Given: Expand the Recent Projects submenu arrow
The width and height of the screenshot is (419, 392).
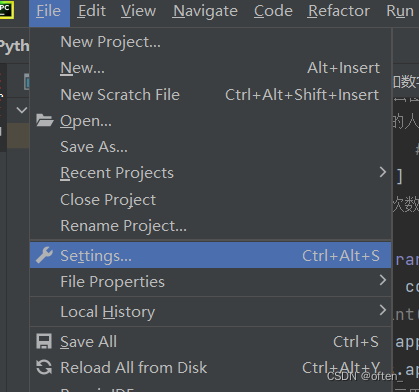Looking at the screenshot, I should tap(383, 172).
